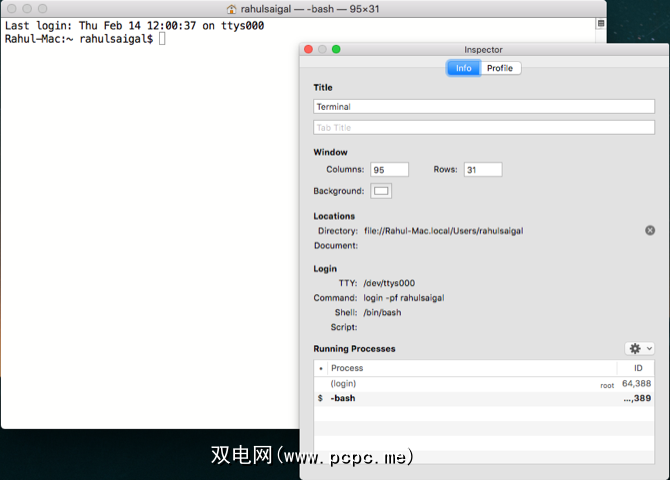This screenshot has width=670, height=480.
Task: Click the TTY value /dev/ttys000
Action: tap(389, 283)
